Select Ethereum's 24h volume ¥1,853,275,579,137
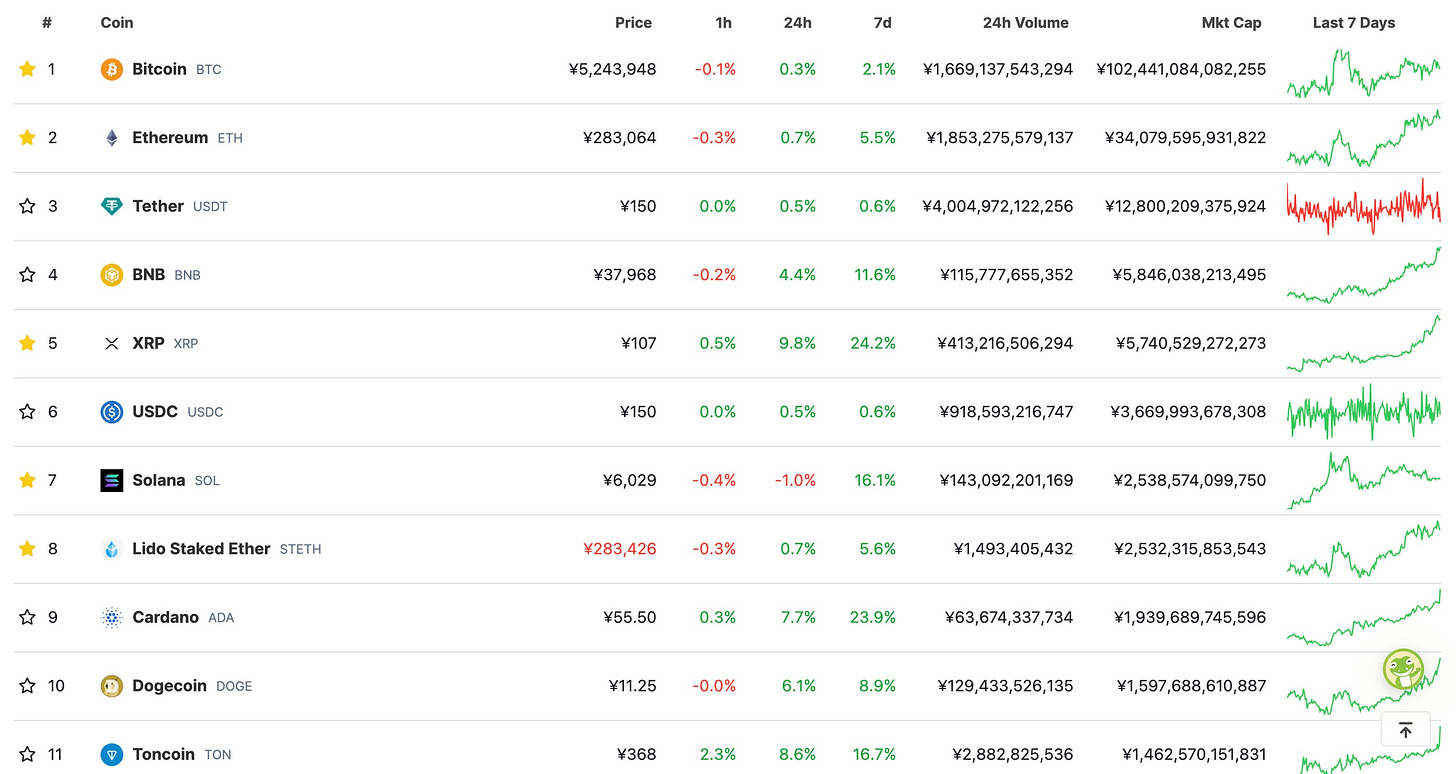This screenshot has width=1456, height=774. [x=1000, y=138]
